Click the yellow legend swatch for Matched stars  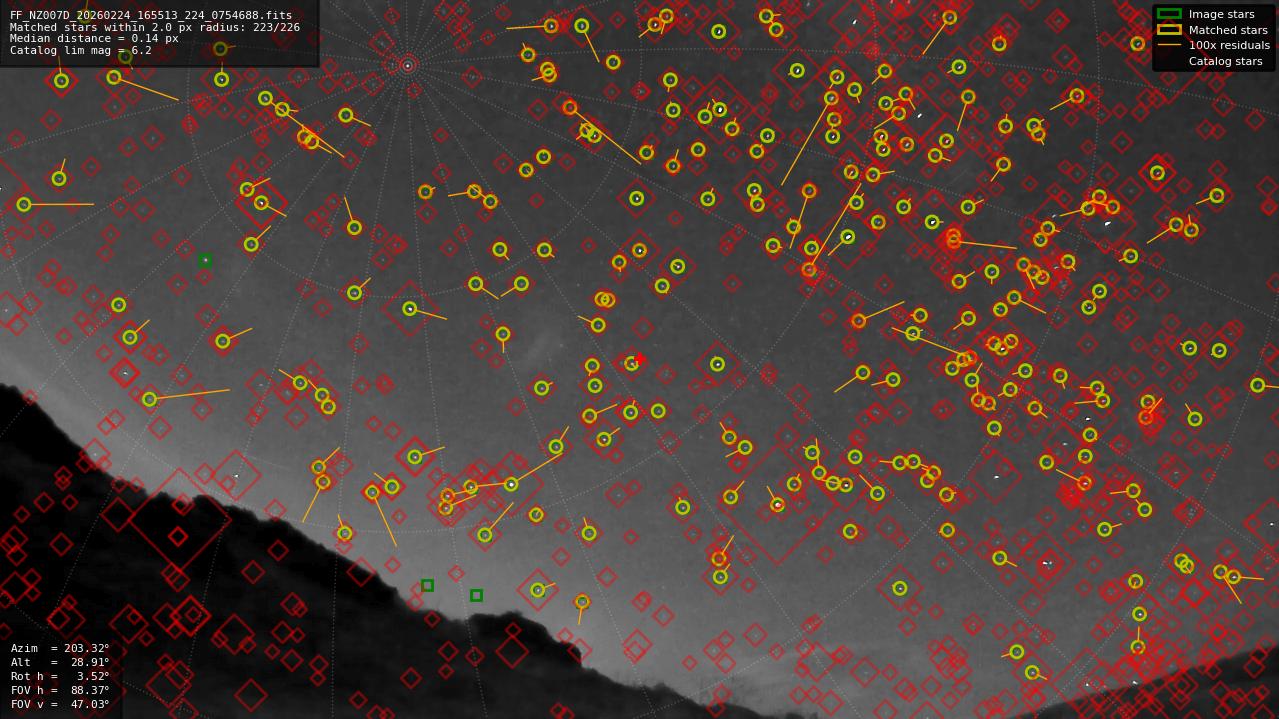tap(1169, 29)
